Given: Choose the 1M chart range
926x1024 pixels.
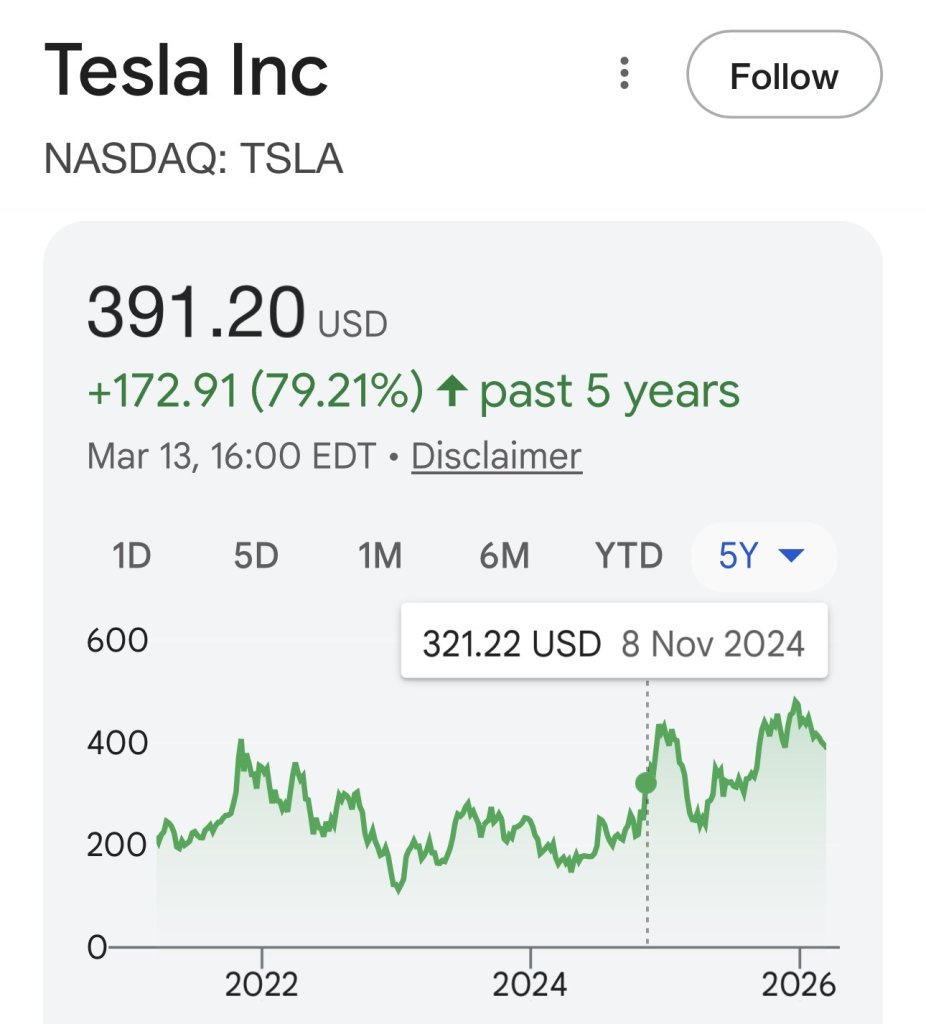Looking at the screenshot, I should pos(380,555).
